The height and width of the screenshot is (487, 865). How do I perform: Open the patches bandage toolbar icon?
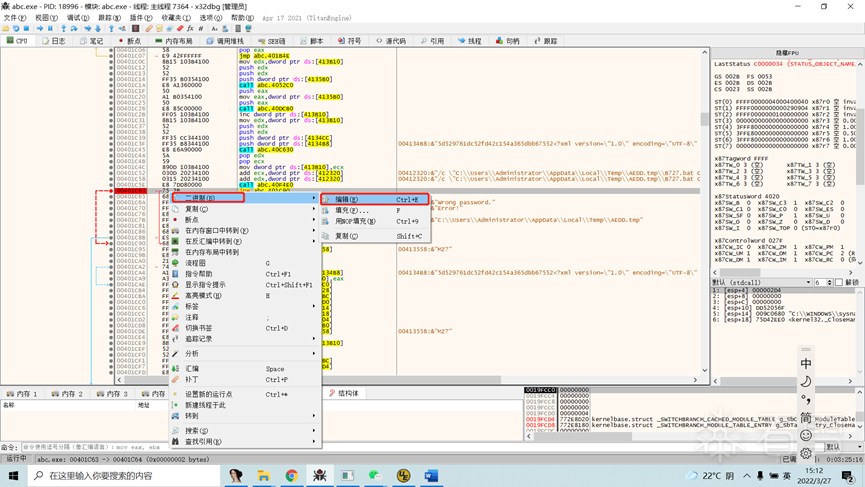tap(149, 28)
